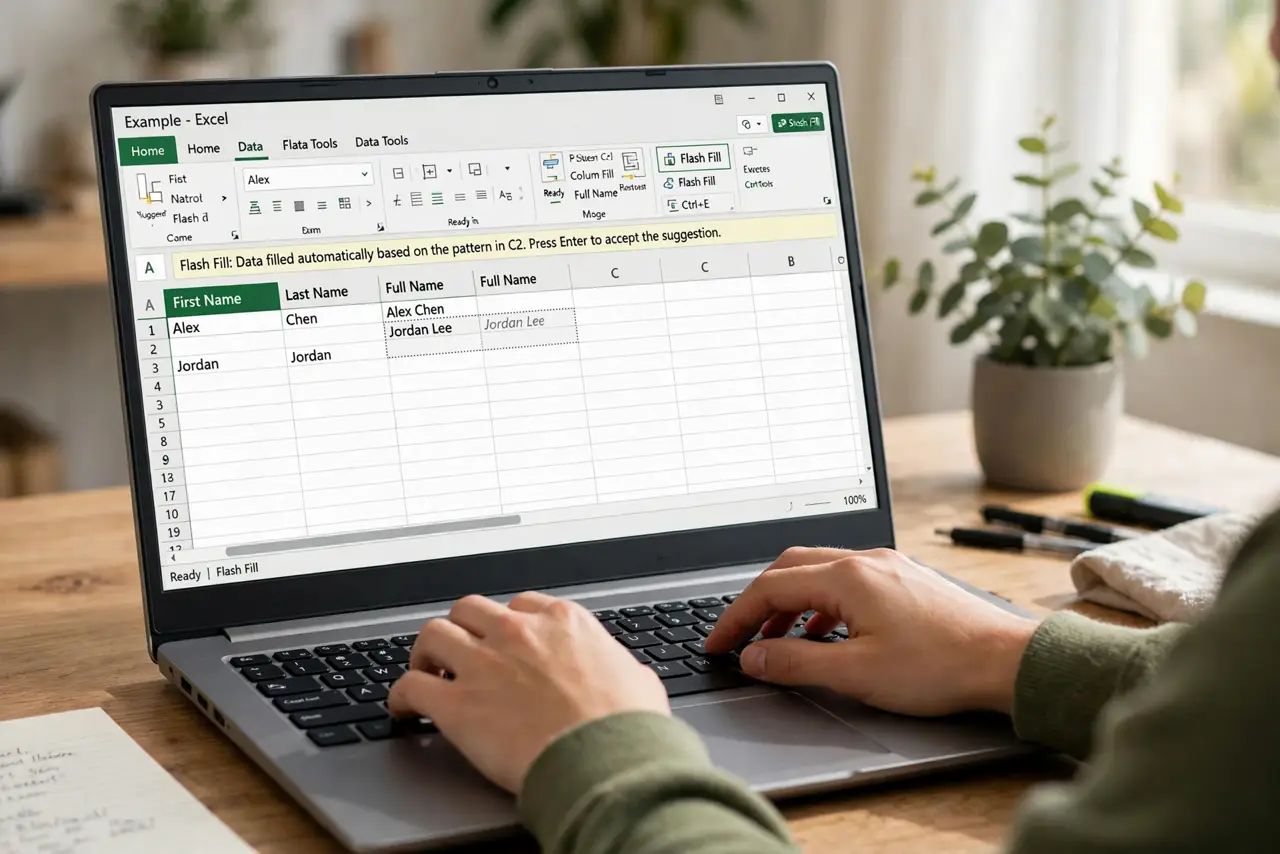Open the dropdown arrow beside plus box icon
The image size is (1280, 854).
tap(449, 171)
